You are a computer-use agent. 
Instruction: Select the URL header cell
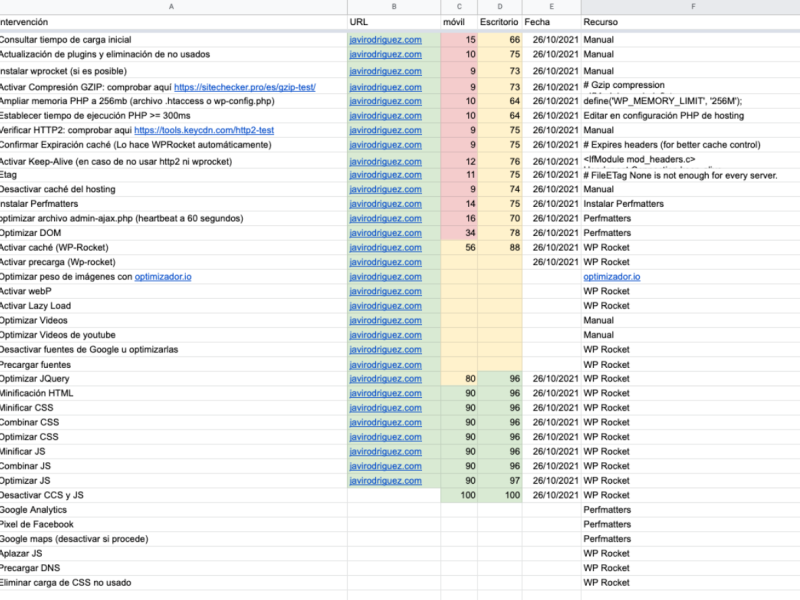394,22
